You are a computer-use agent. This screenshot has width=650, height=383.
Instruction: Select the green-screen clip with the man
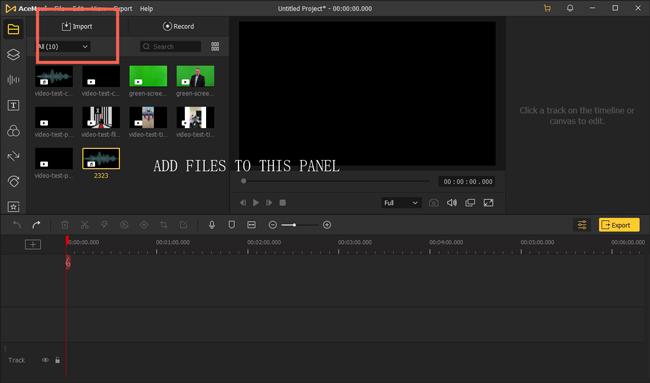195,76
